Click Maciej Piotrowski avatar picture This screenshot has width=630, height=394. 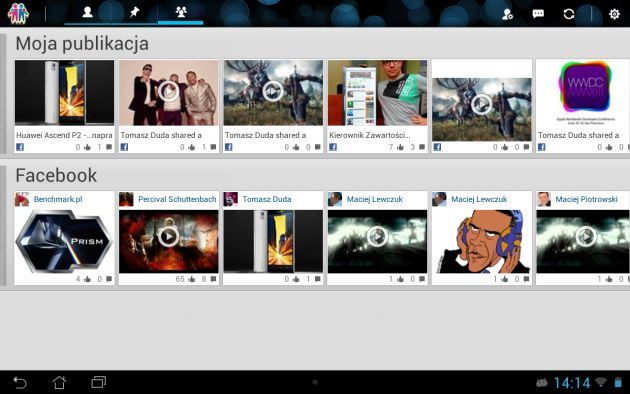click(x=544, y=199)
